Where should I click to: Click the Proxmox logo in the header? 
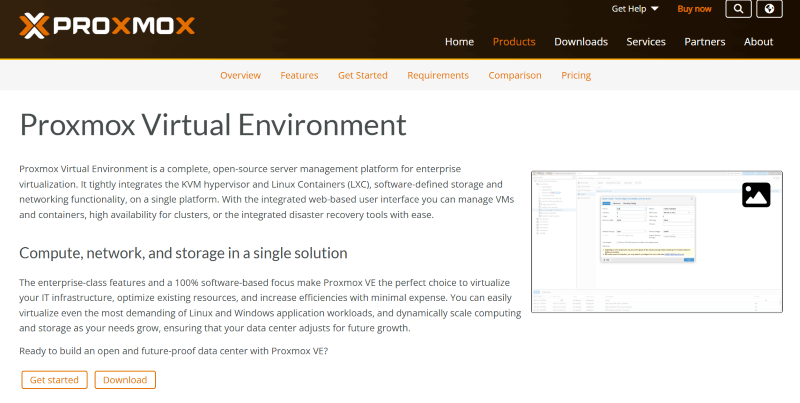pos(107,26)
